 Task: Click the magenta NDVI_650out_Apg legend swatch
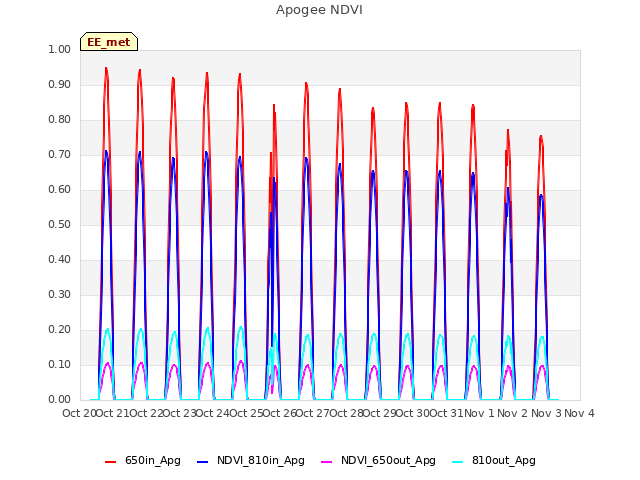(327, 462)
